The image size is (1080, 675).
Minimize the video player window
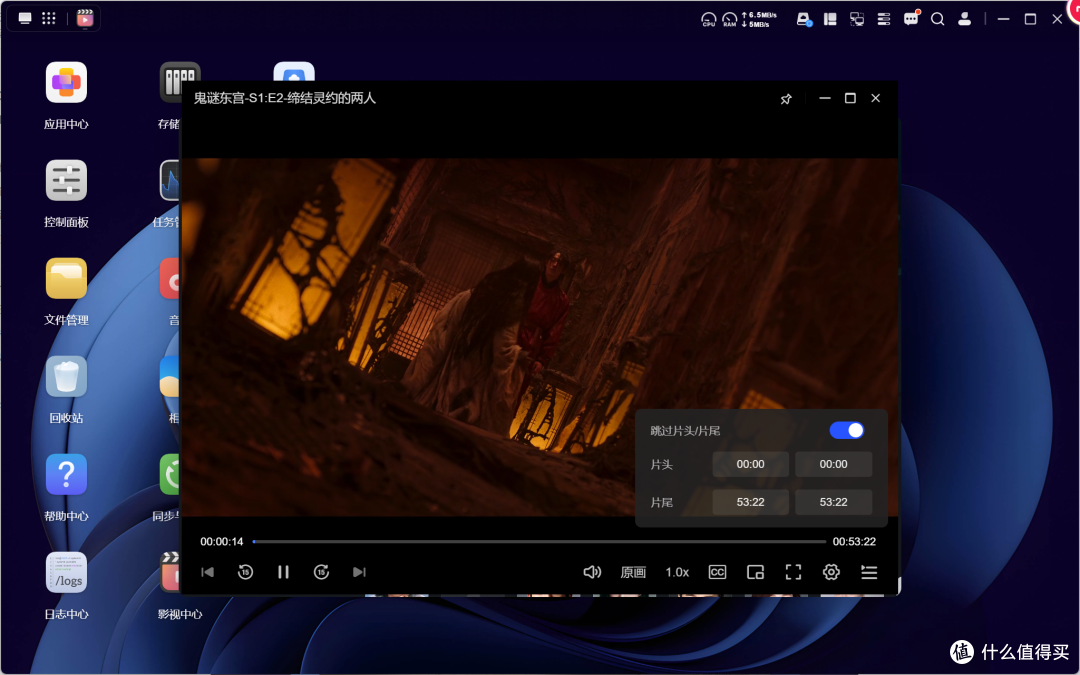[824, 98]
